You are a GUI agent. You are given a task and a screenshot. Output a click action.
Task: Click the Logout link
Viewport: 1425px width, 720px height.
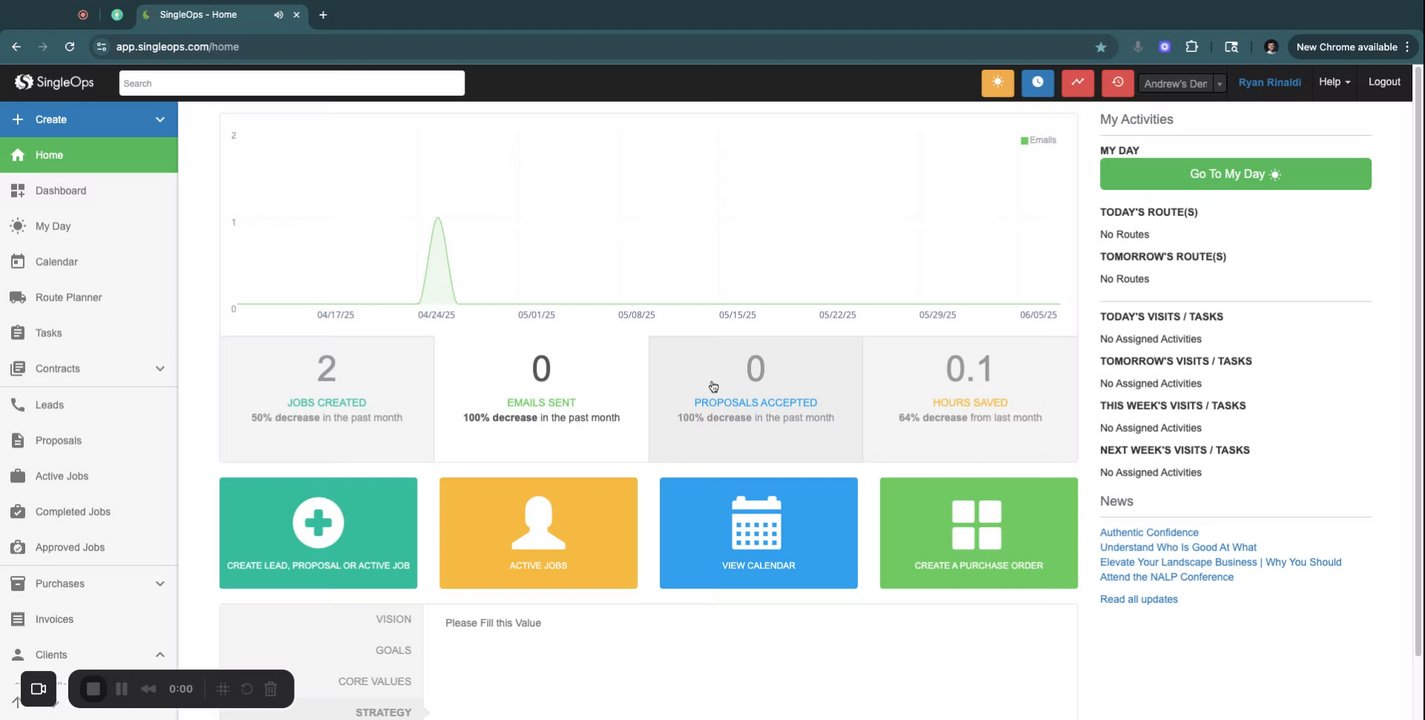pyautogui.click(x=1384, y=82)
